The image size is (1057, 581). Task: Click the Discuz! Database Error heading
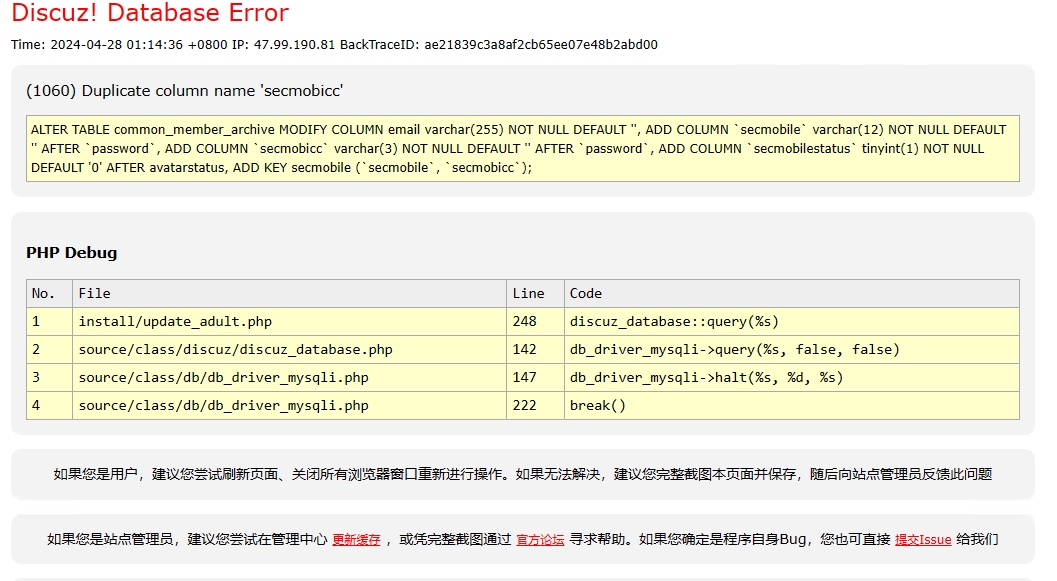tap(150, 14)
